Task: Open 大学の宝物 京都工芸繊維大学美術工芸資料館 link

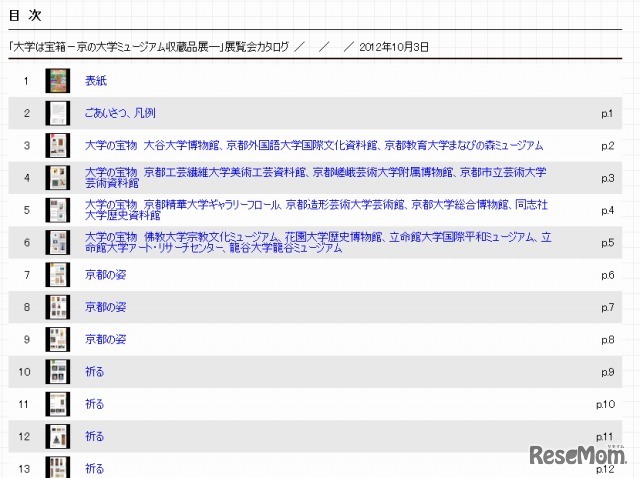Action: pyautogui.click(x=316, y=178)
